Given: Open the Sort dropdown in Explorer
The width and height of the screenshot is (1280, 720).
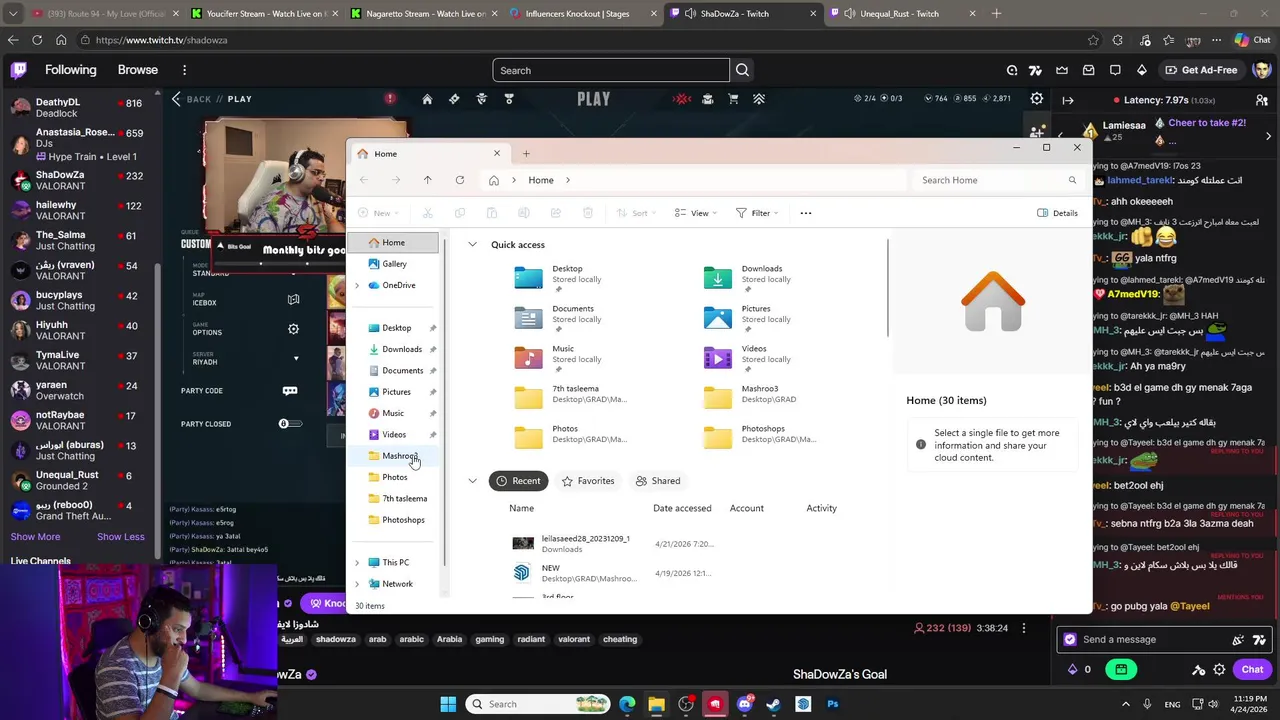Looking at the screenshot, I should point(636,213).
